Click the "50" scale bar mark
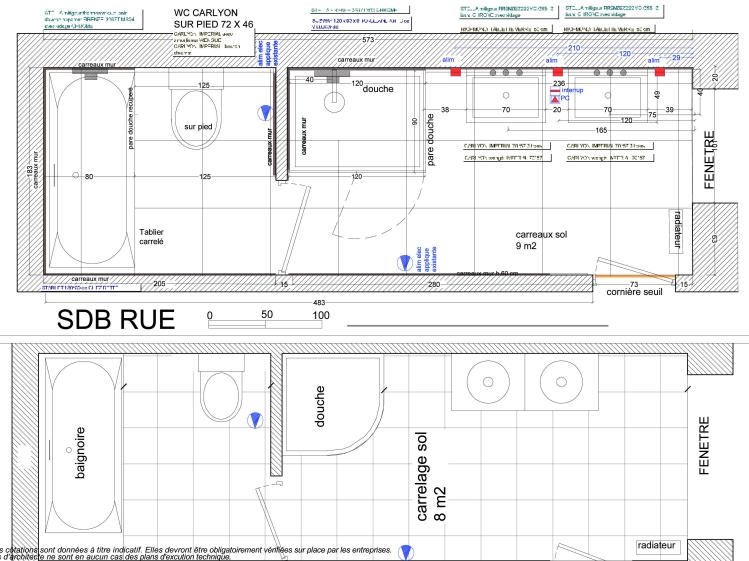 coord(267,314)
